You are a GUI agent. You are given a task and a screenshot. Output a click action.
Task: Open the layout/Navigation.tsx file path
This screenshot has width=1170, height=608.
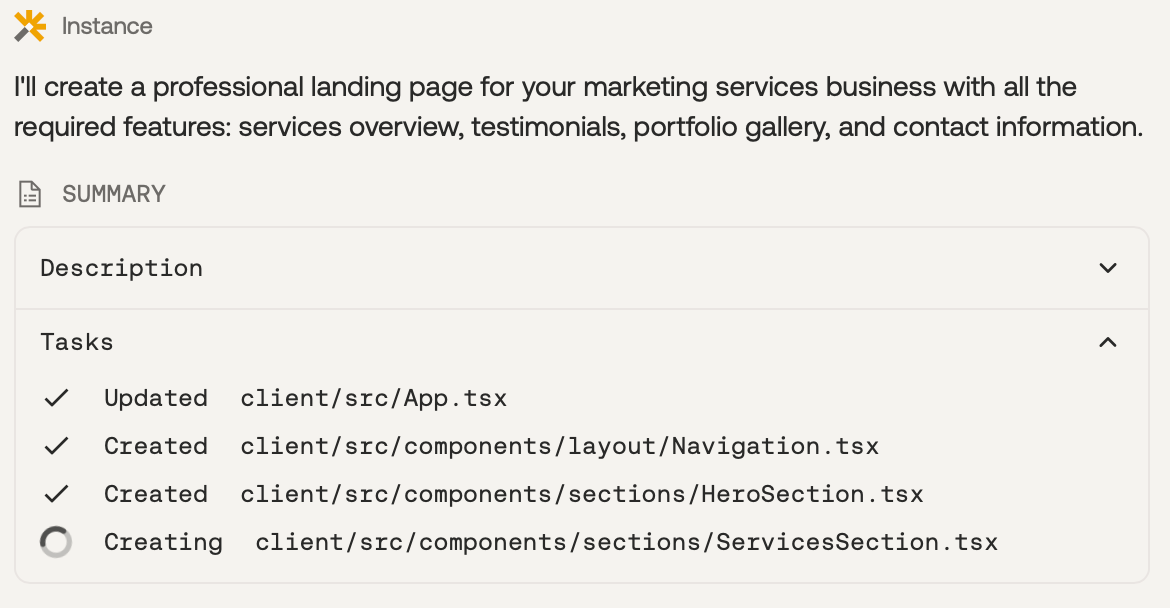[560, 446]
